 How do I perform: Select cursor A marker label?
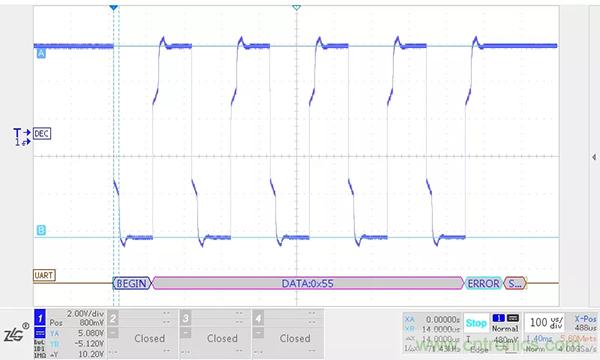[41, 53]
